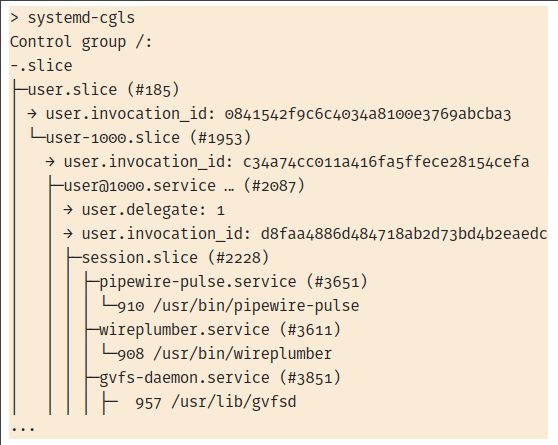Click the -.slice root entry

[41, 66]
